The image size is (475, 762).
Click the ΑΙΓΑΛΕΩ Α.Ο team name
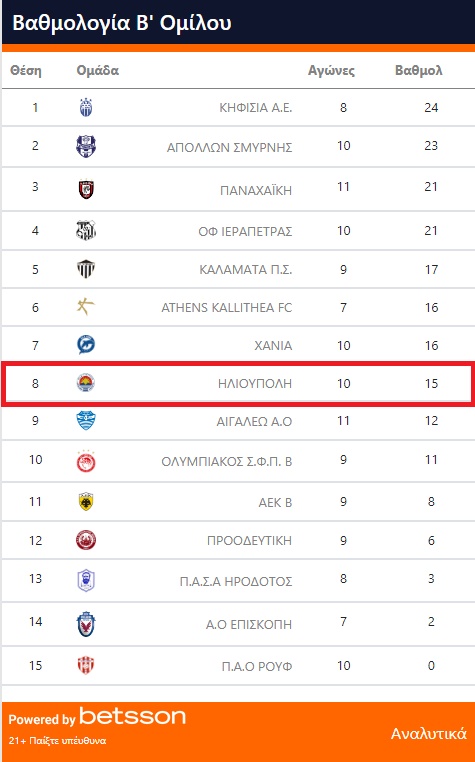254,421
